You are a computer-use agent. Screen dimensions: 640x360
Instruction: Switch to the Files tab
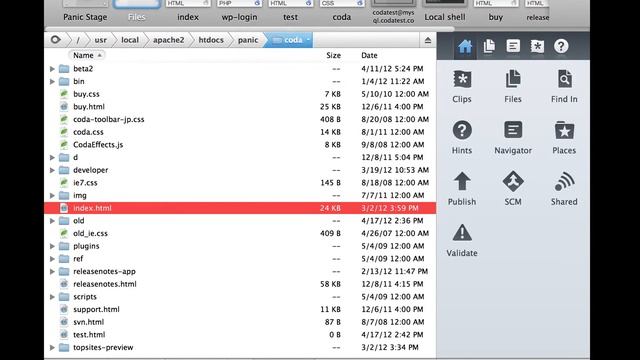point(136,11)
